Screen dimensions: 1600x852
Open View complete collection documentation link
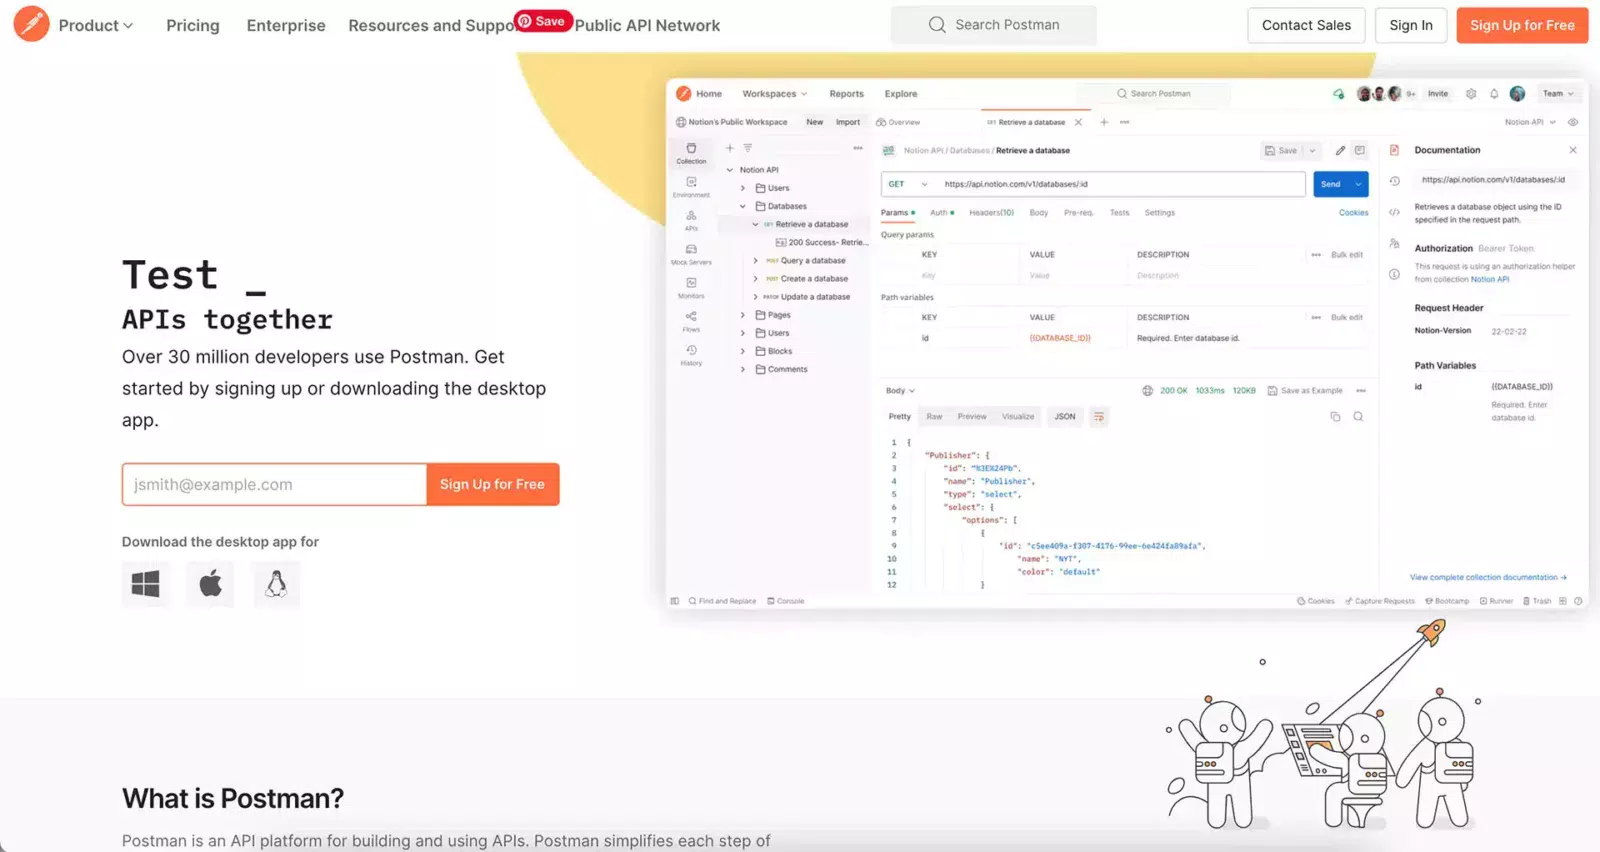tap(1488, 577)
